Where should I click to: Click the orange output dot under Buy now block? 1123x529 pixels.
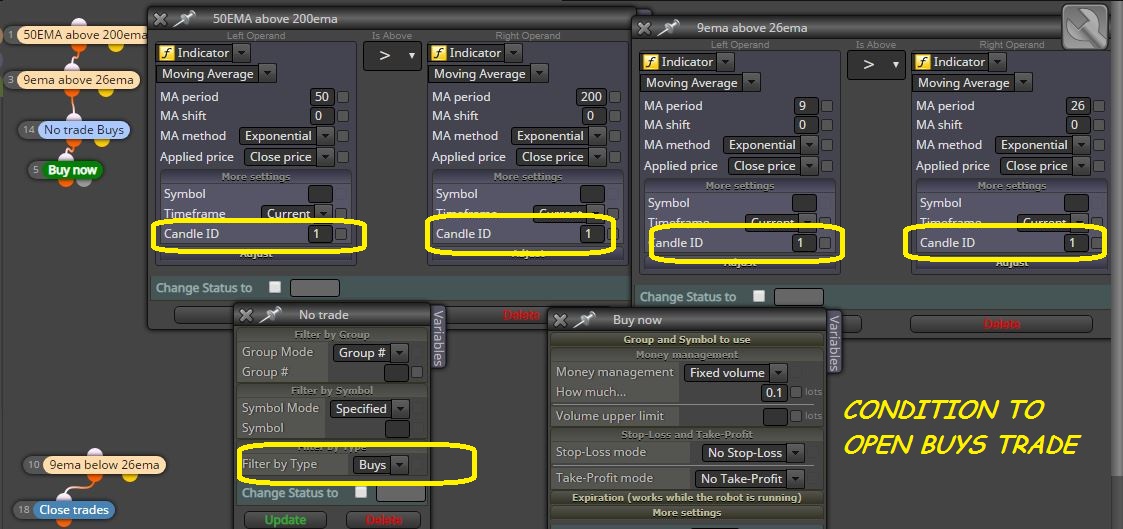(x=65, y=182)
